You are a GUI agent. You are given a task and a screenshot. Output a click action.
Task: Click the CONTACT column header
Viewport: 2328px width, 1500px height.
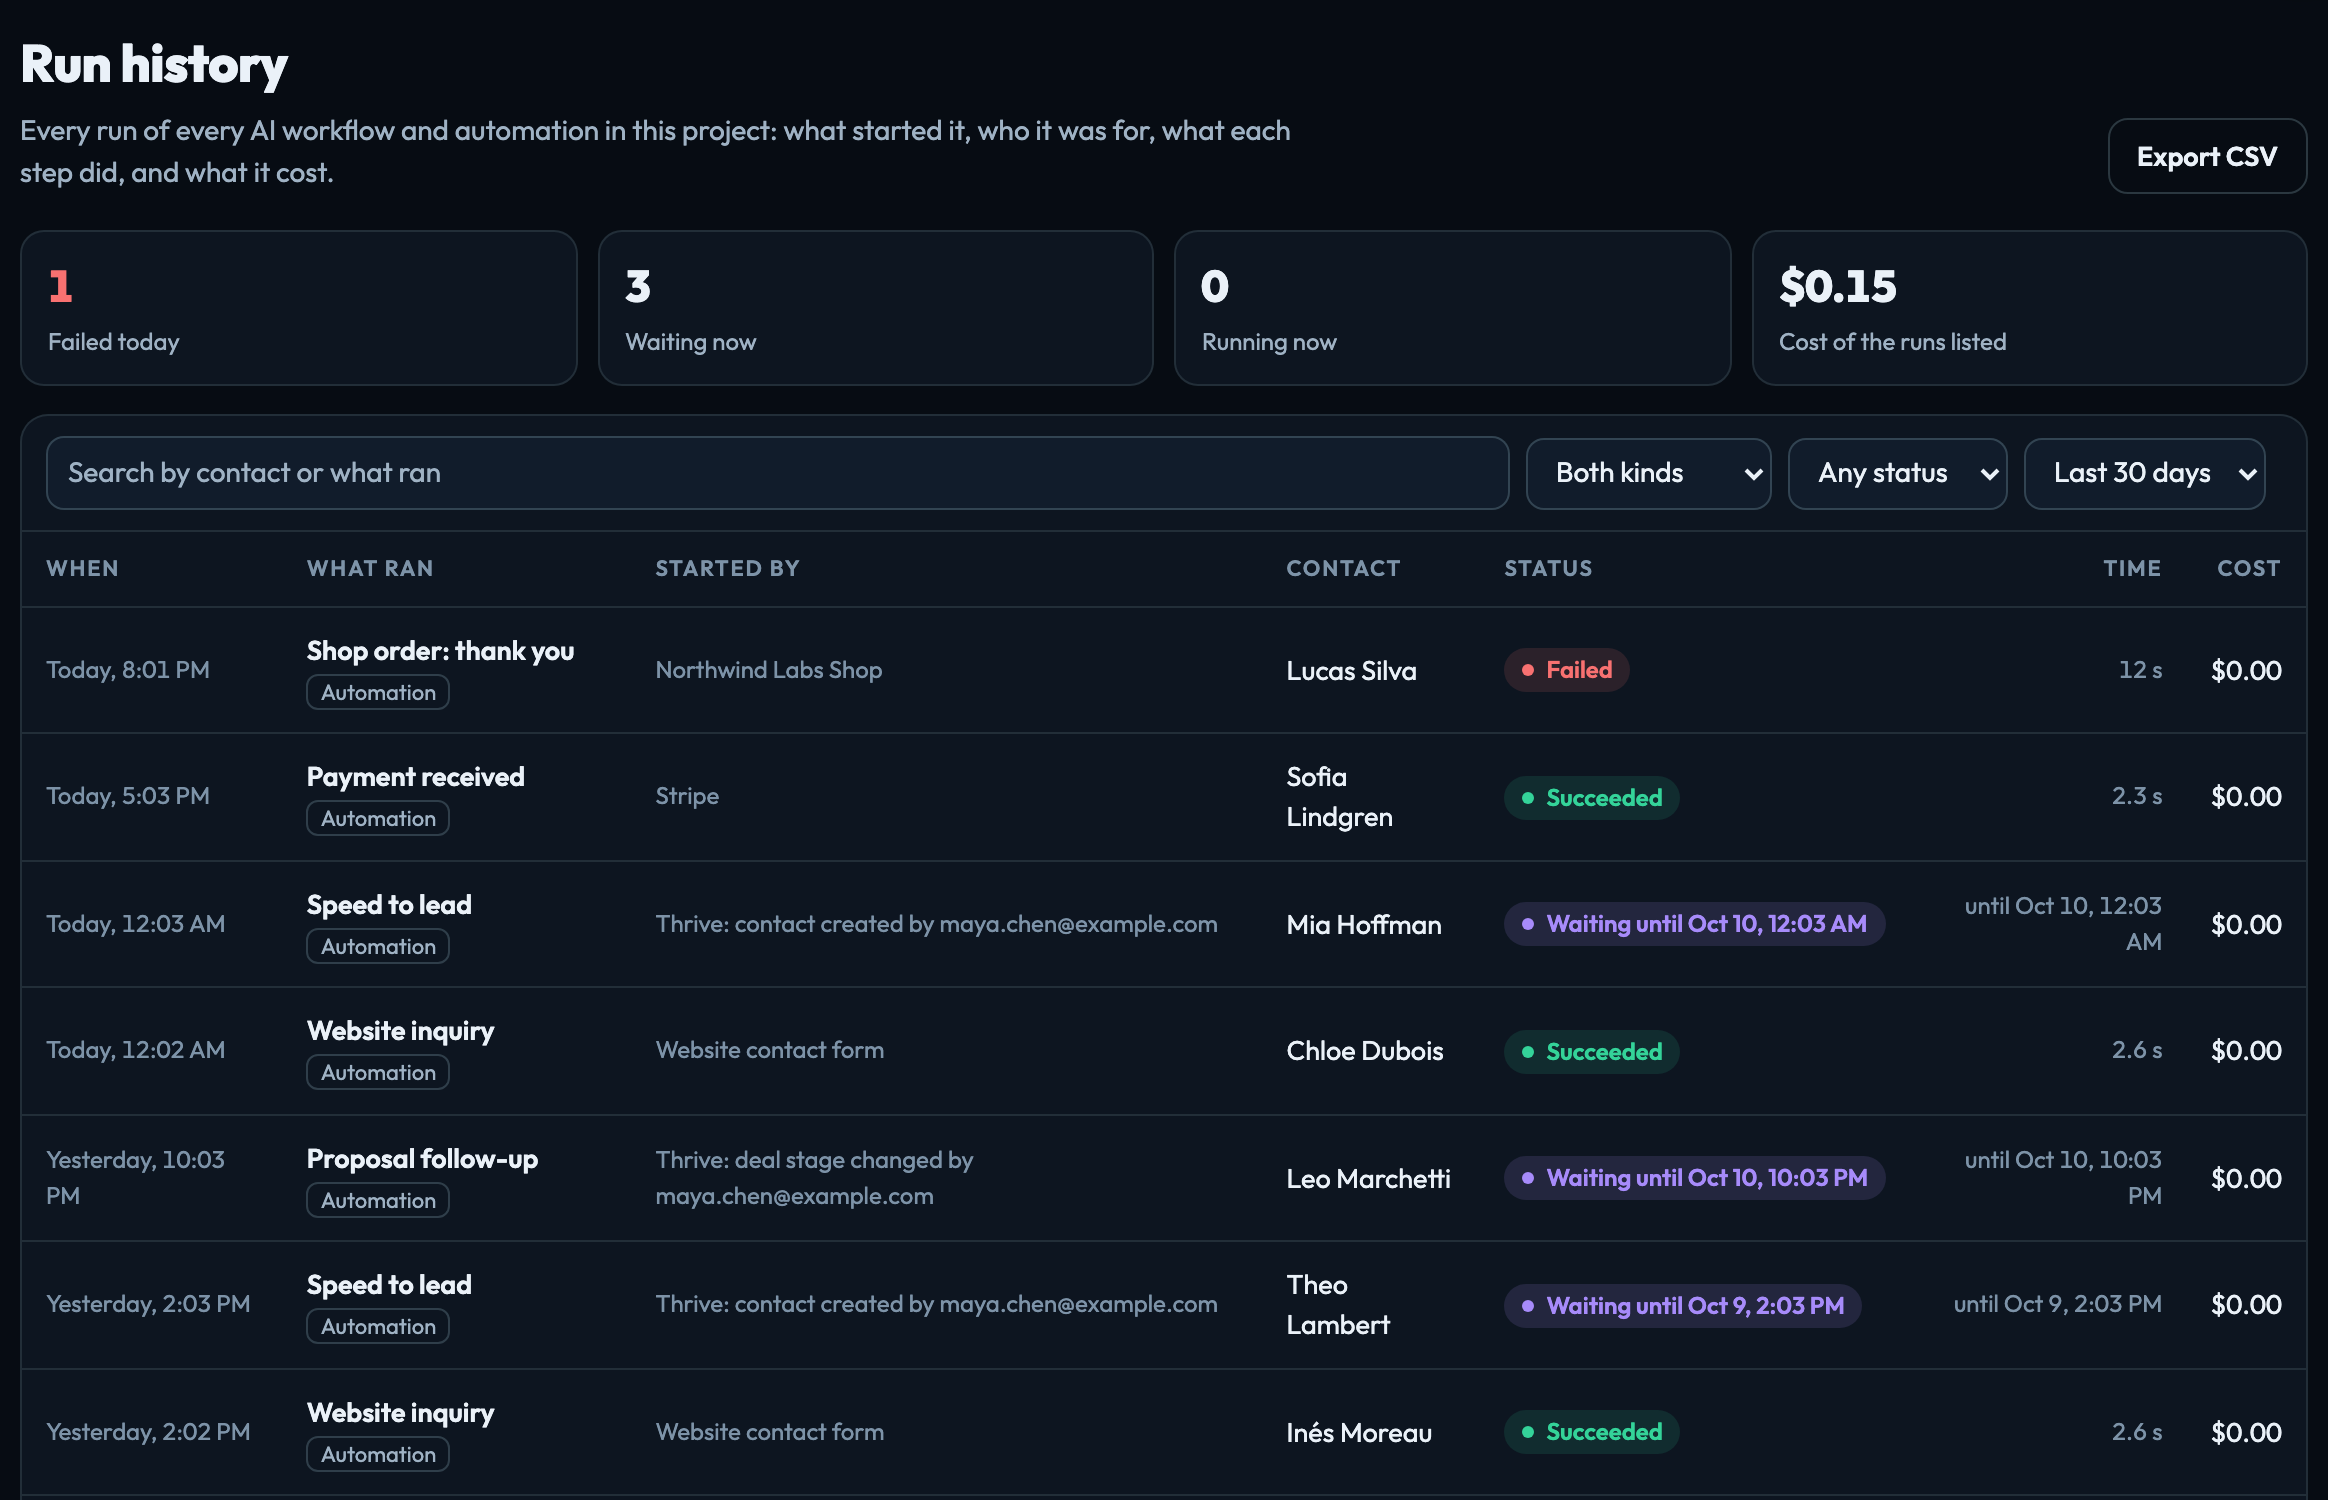[x=1343, y=568]
